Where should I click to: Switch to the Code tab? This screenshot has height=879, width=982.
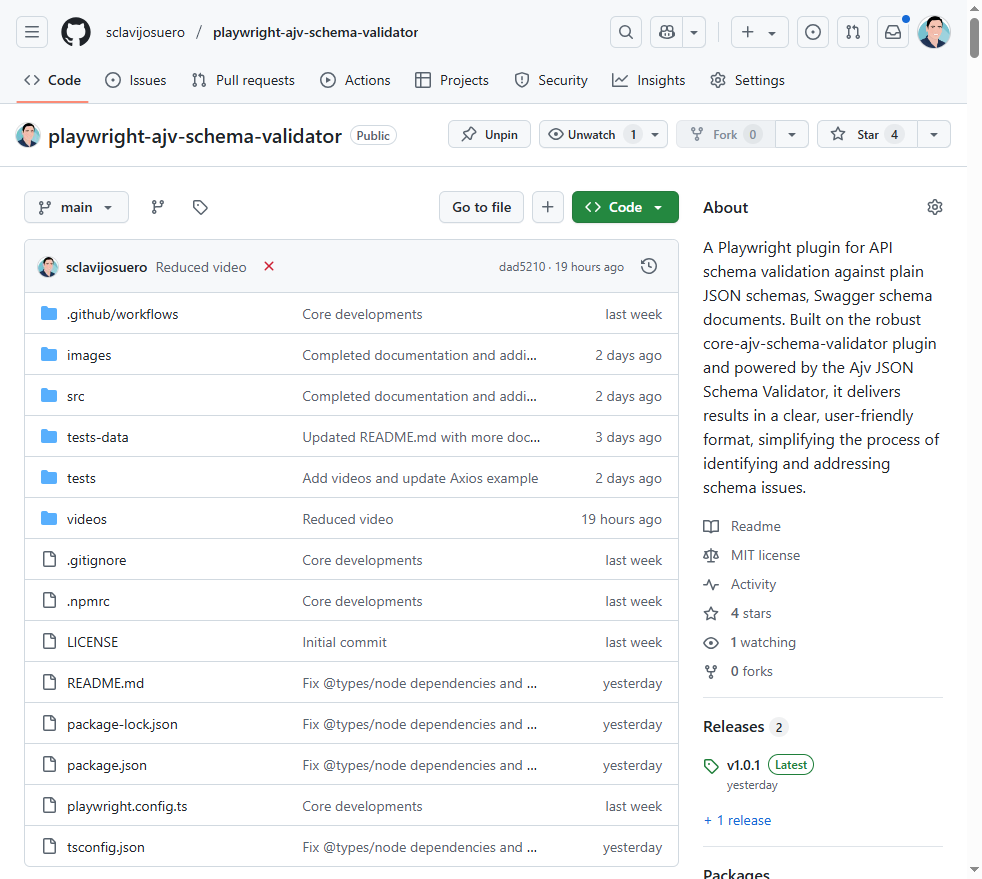[53, 81]
